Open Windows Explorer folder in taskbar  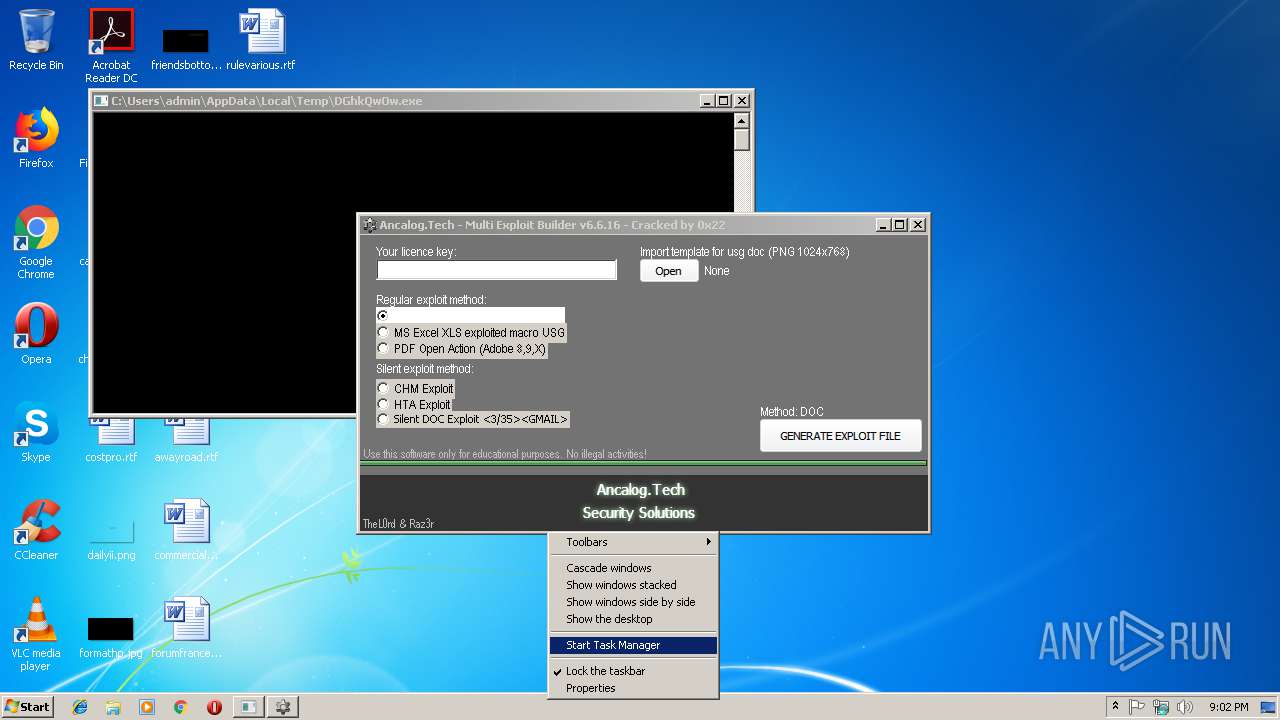[113, 707]
